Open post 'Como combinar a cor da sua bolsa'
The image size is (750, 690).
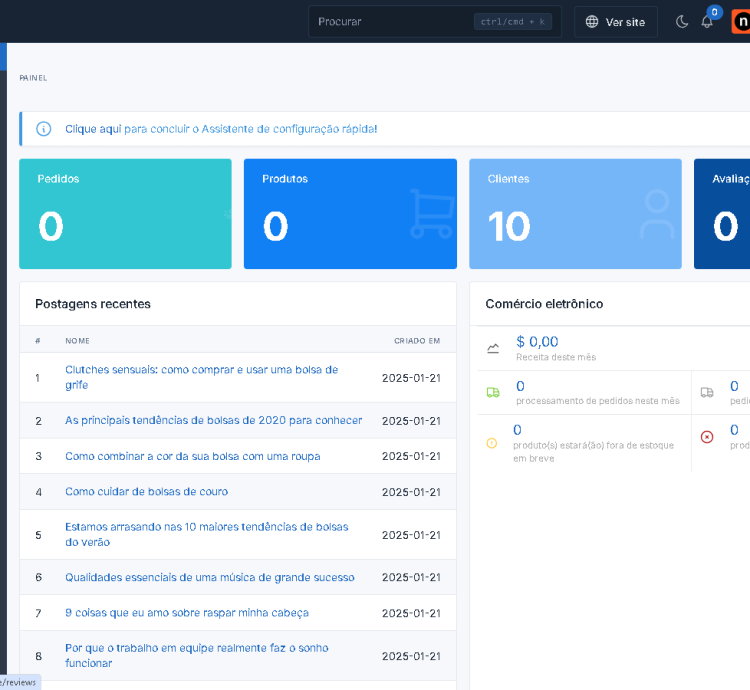(x=192, y=456)
